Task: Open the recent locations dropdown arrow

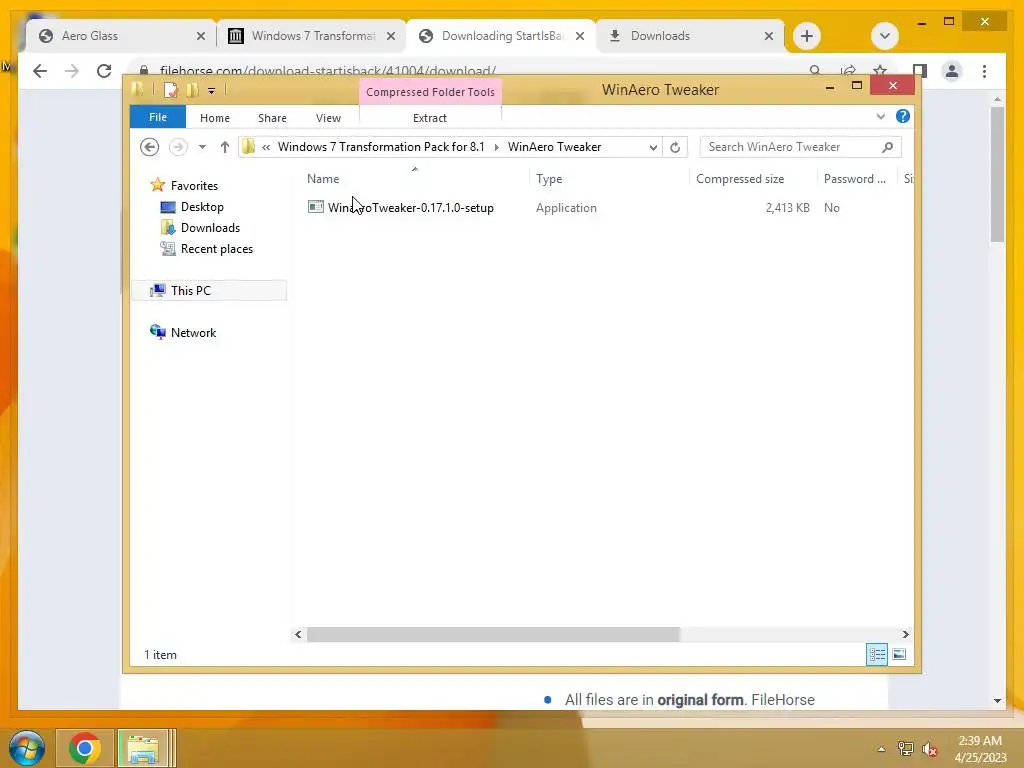Action: (202, 147)
